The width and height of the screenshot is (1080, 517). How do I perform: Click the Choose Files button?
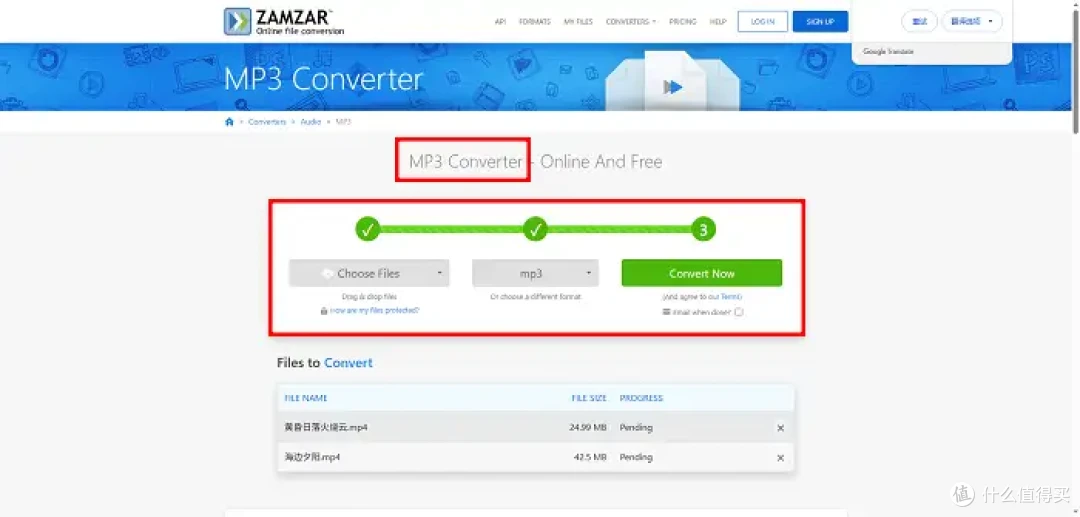pos(369,273)
